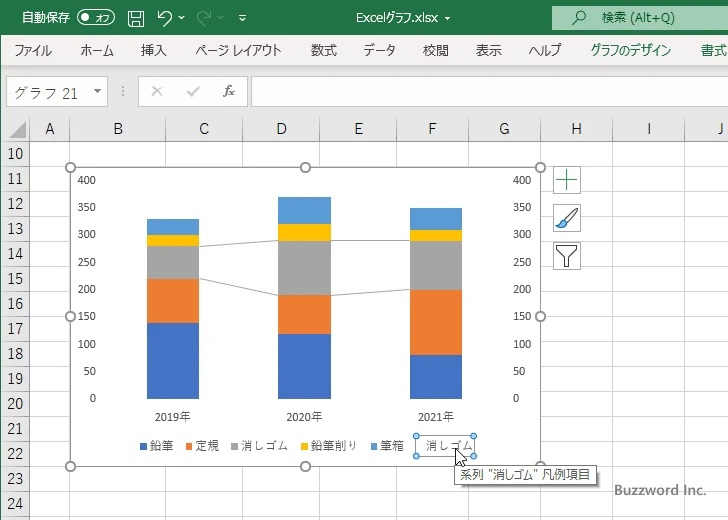Image resolution: width=728 pixels, height=520 pixels.
Task: Select the light blue 筆箱 segment of 2021年 bar
Action: tap(436, 219)
